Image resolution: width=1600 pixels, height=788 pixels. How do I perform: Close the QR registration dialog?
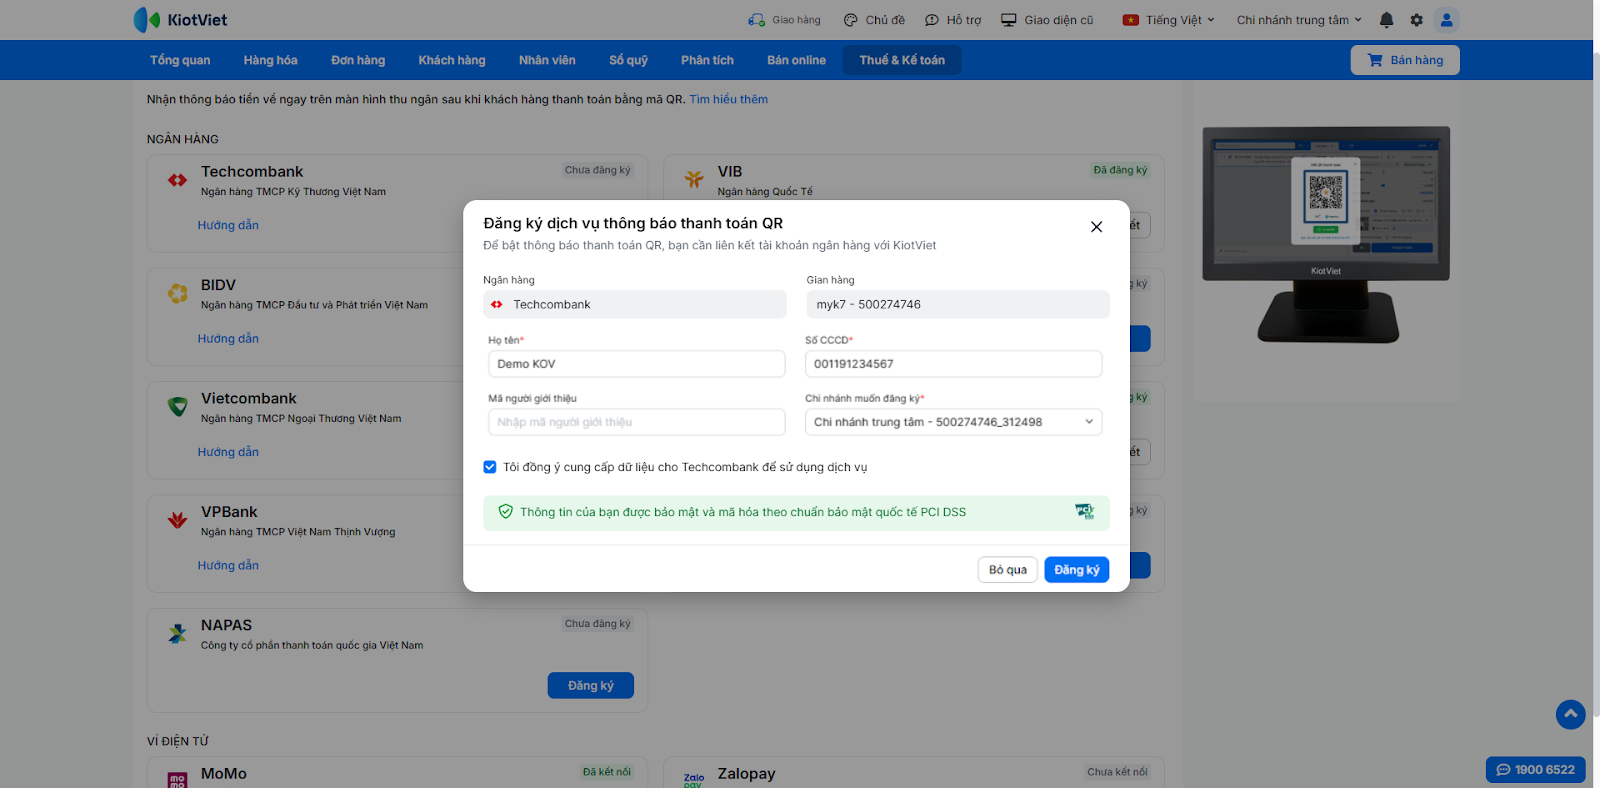coord(1096,227)
